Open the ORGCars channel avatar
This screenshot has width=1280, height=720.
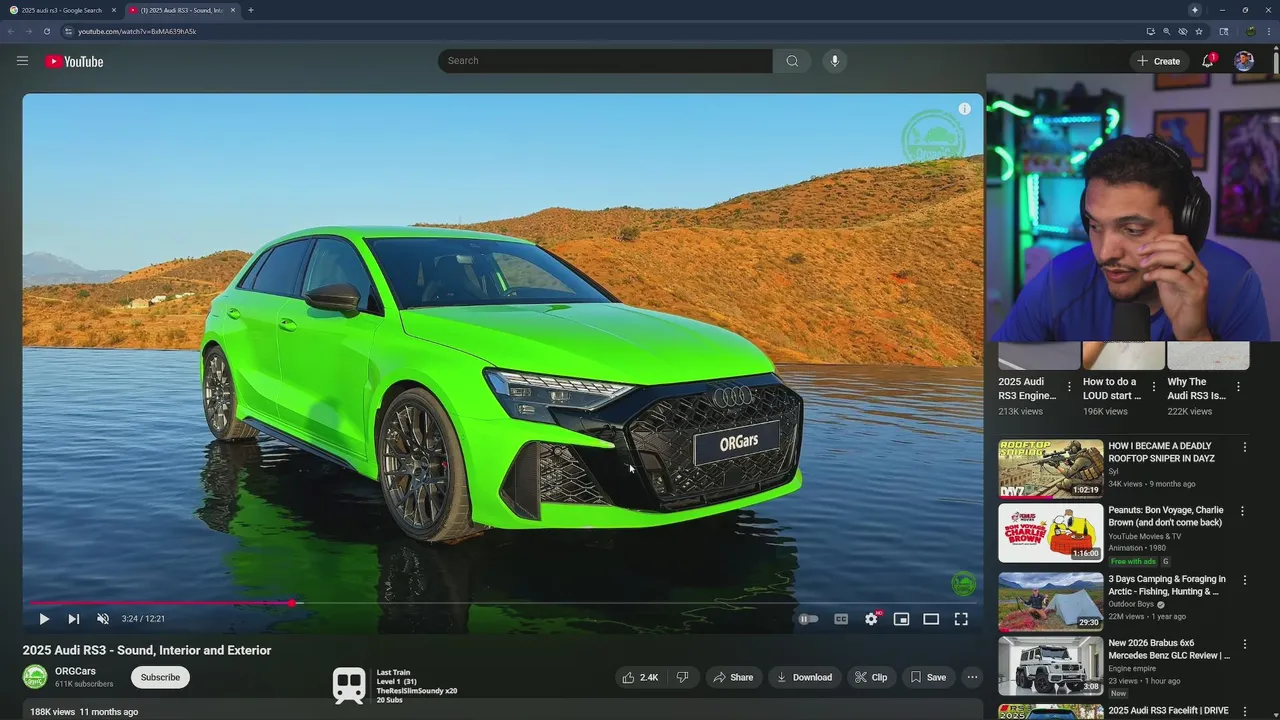35,677
